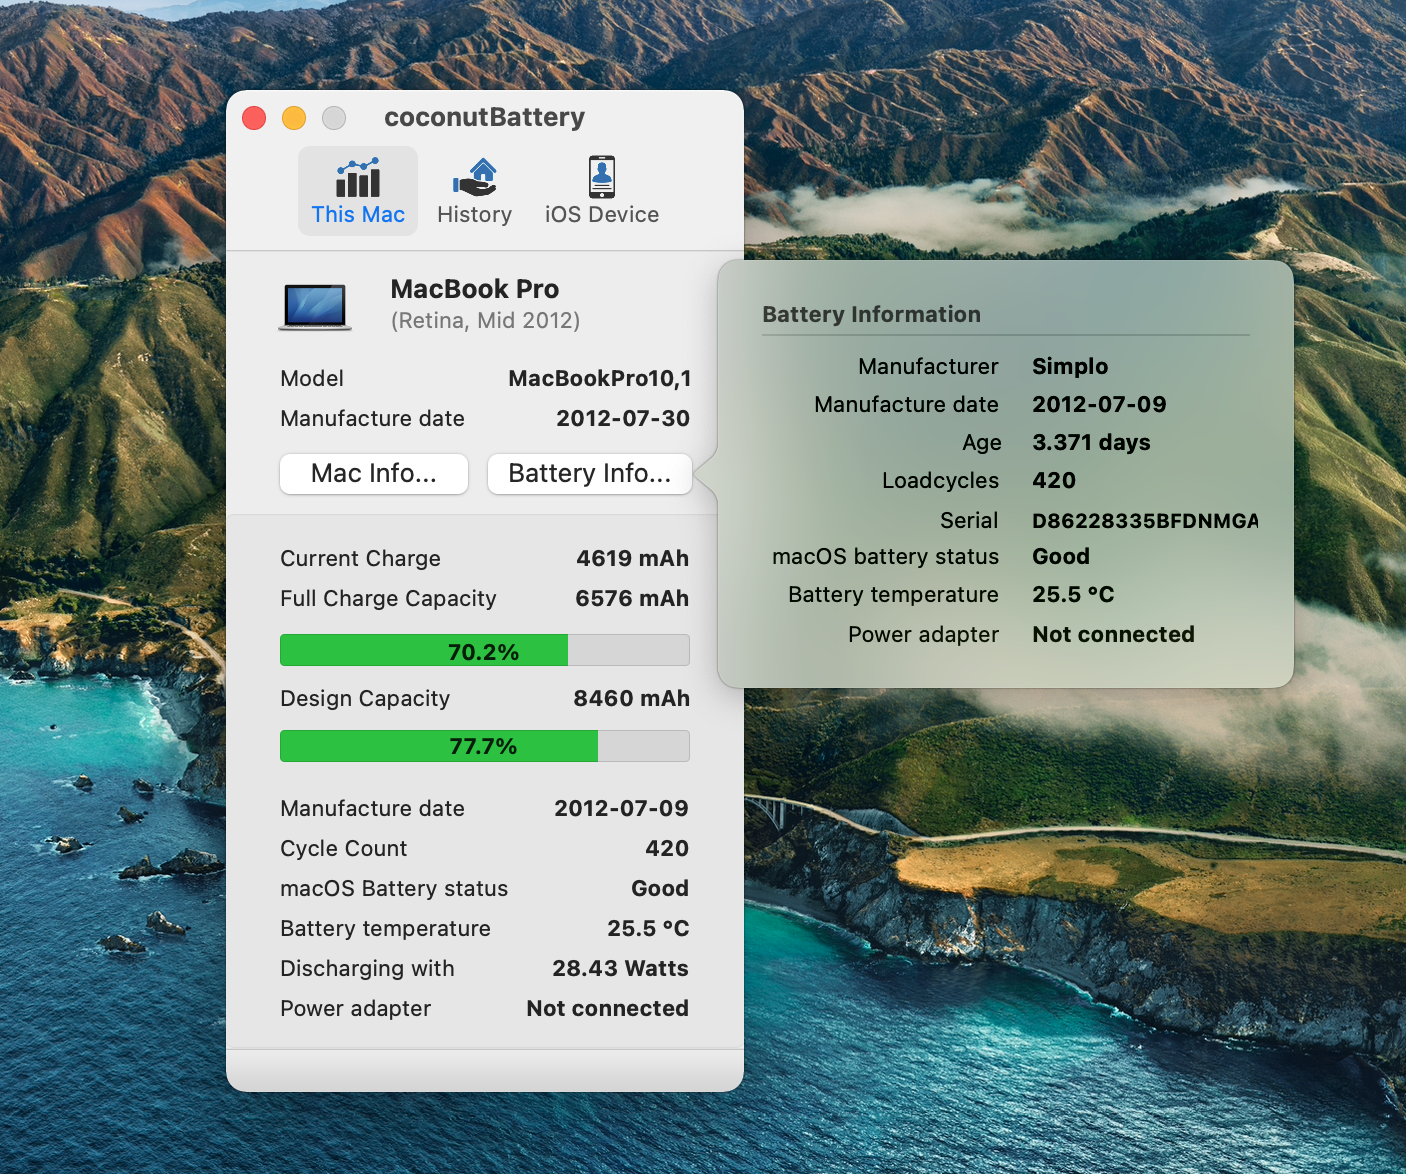Close the coconutBattery window with red button
The height and width of the screenshot is (1174, 1406).
tap(254, 118)
